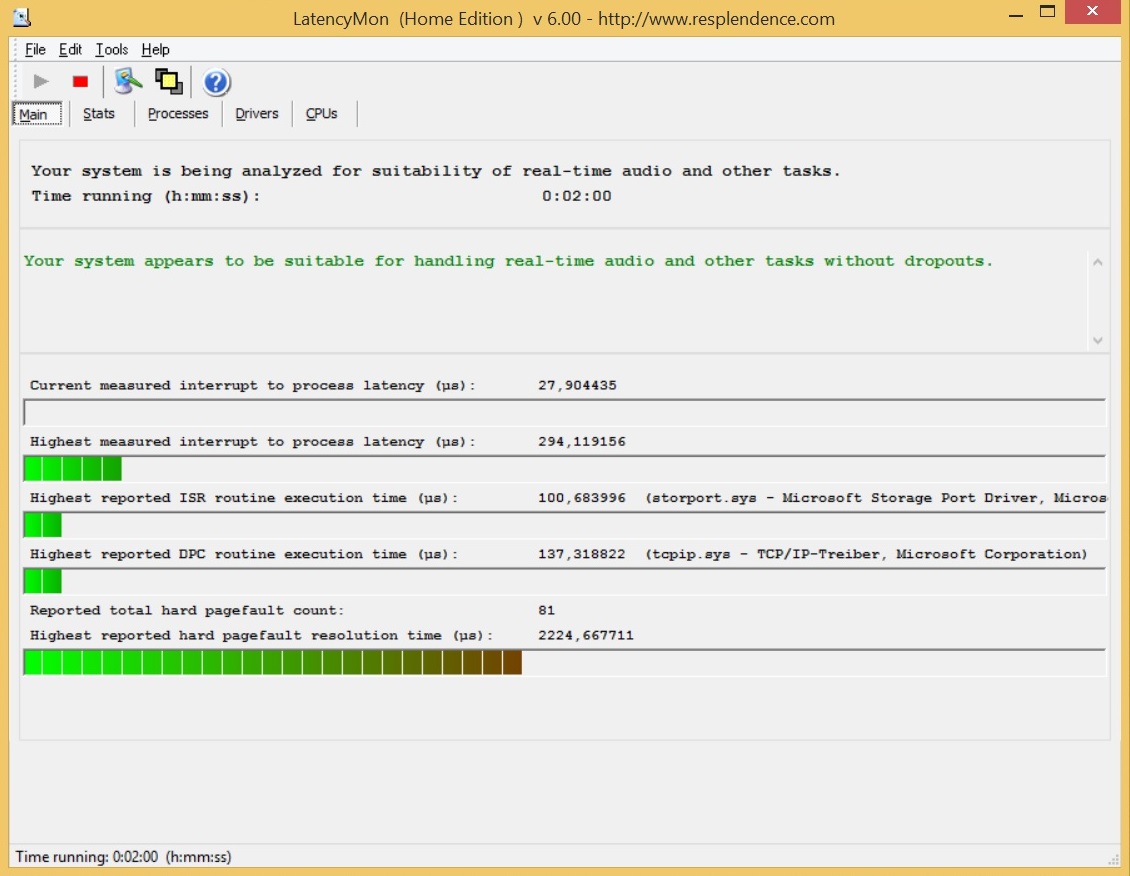Maximize the LatencyMon window
The width and height of the screenshot is (1130, 876).
pos(1047,12)
